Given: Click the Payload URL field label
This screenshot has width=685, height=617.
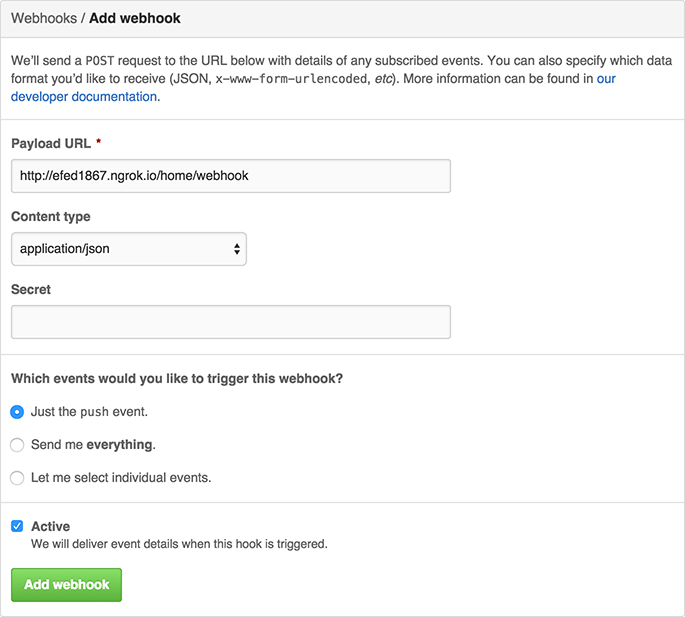Looking at the screenshot, I should pyautogui.click(x=51, y=144).
